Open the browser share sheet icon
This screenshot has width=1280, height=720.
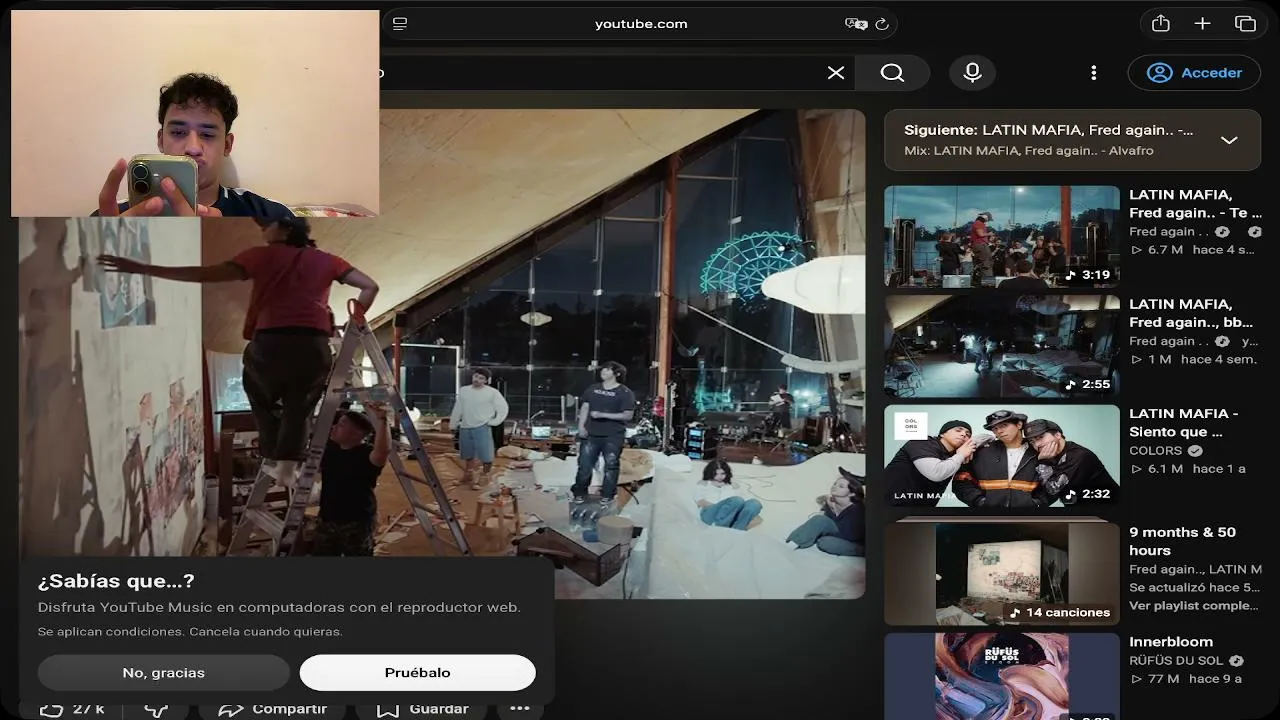(x=1160, y=23)
